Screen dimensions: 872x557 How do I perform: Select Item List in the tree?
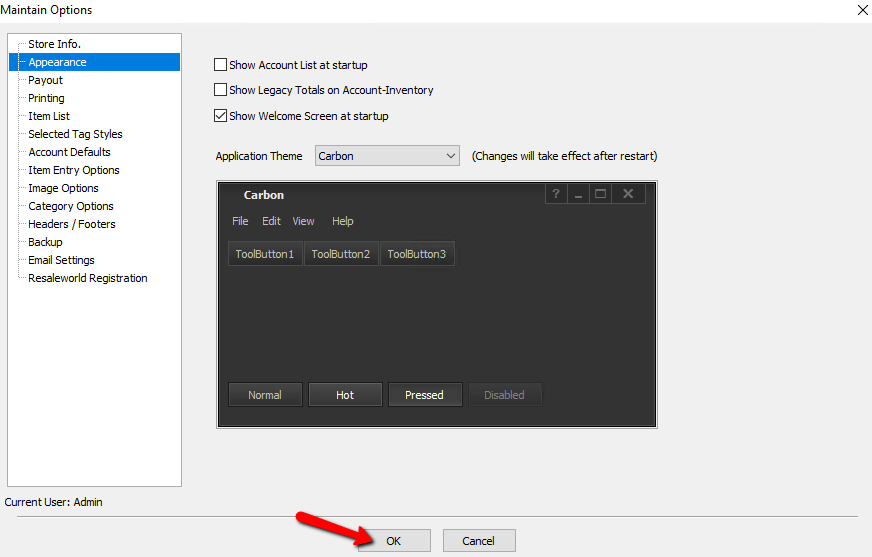(x=49, y=116)
